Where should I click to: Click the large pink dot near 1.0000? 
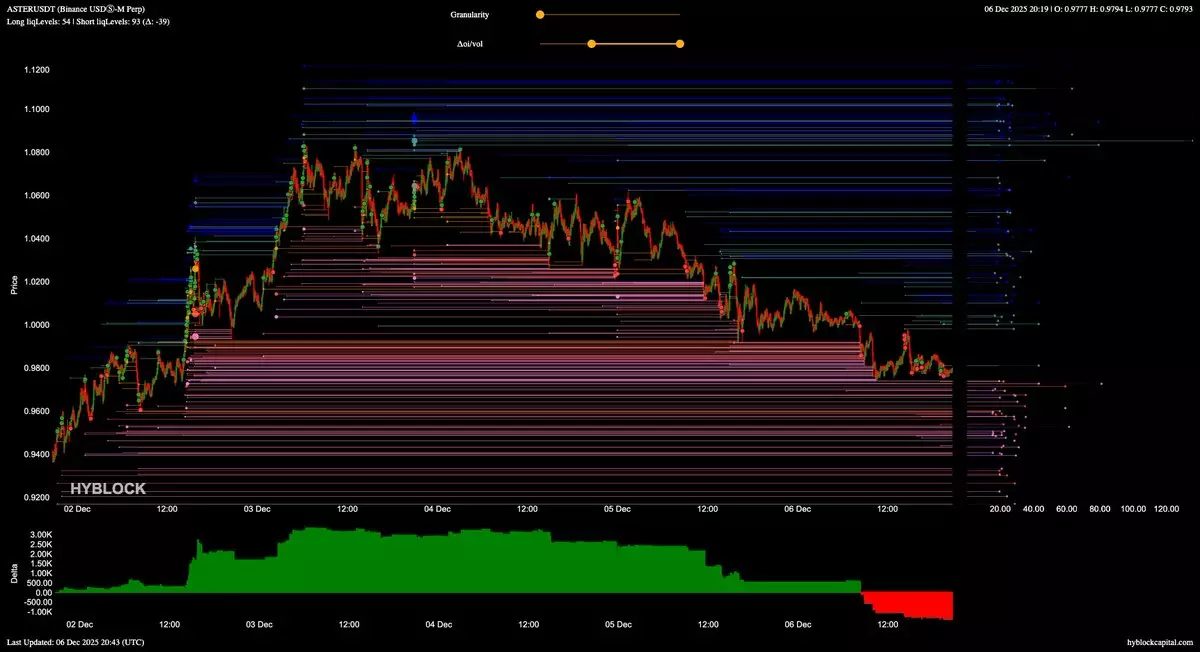[195, 336]
